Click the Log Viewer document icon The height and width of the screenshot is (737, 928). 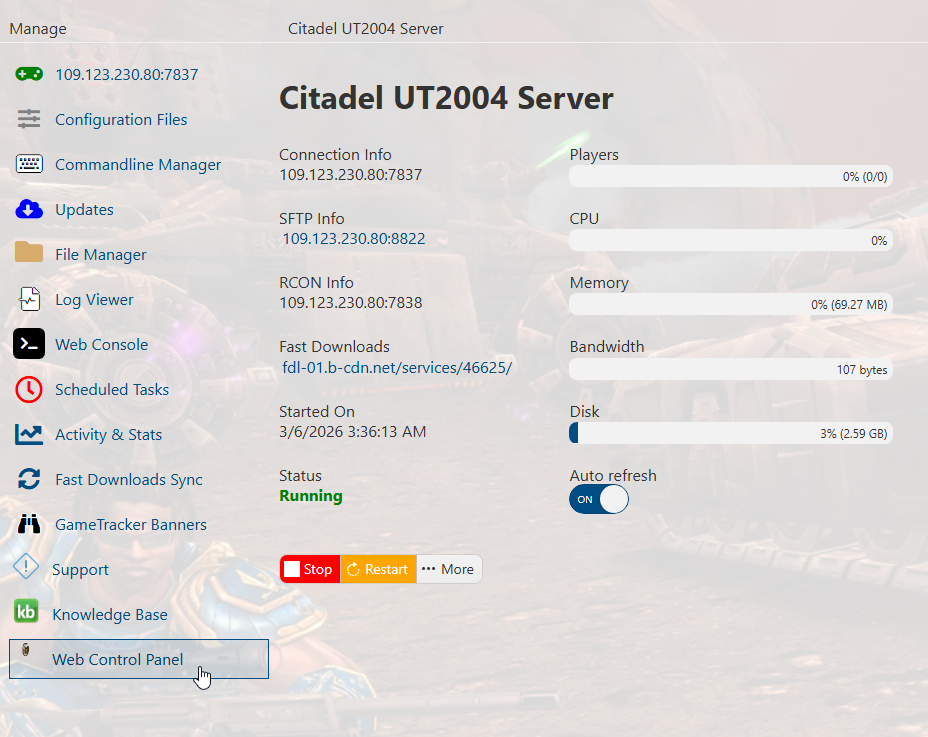tap(28, 299)
